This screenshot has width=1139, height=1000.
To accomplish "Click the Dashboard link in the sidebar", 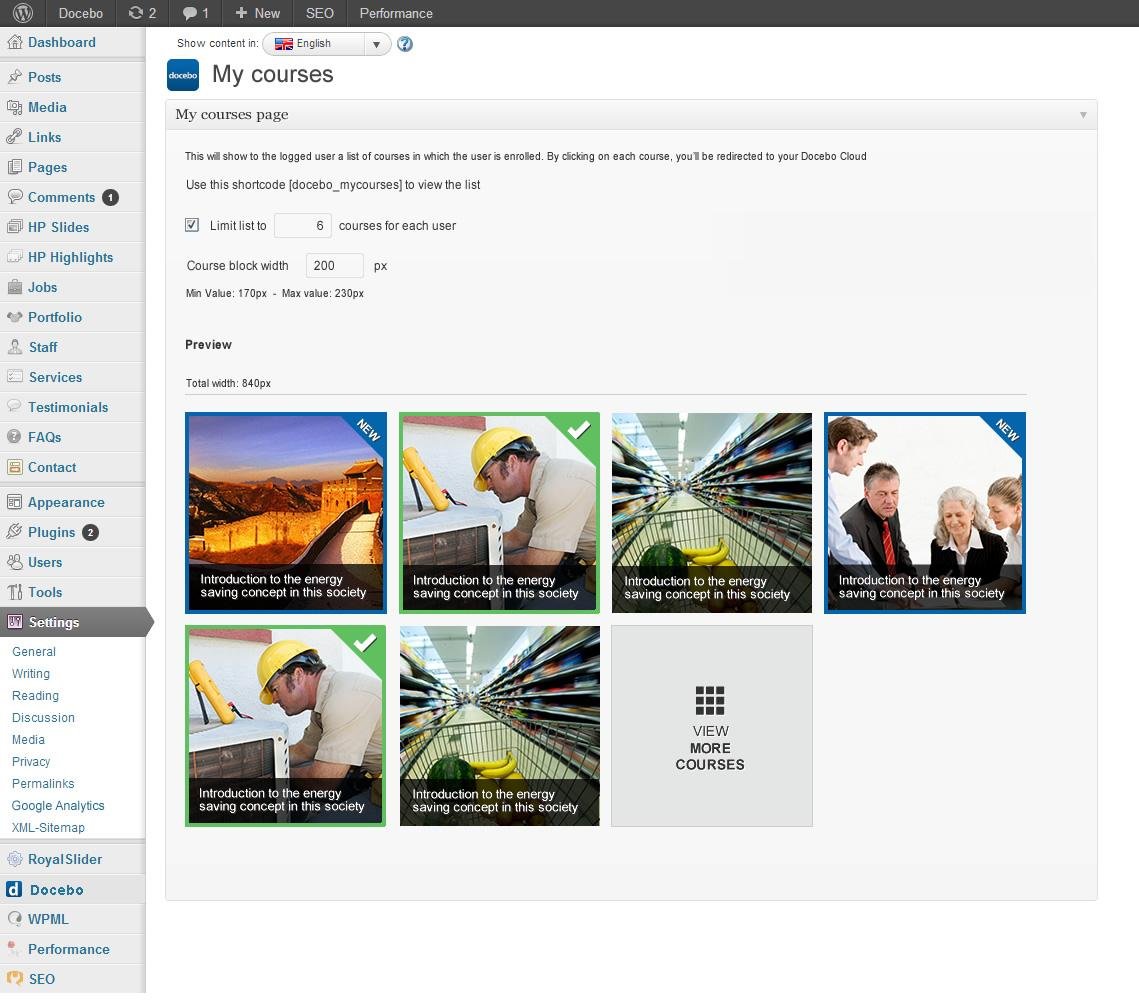I will point(62,42).
